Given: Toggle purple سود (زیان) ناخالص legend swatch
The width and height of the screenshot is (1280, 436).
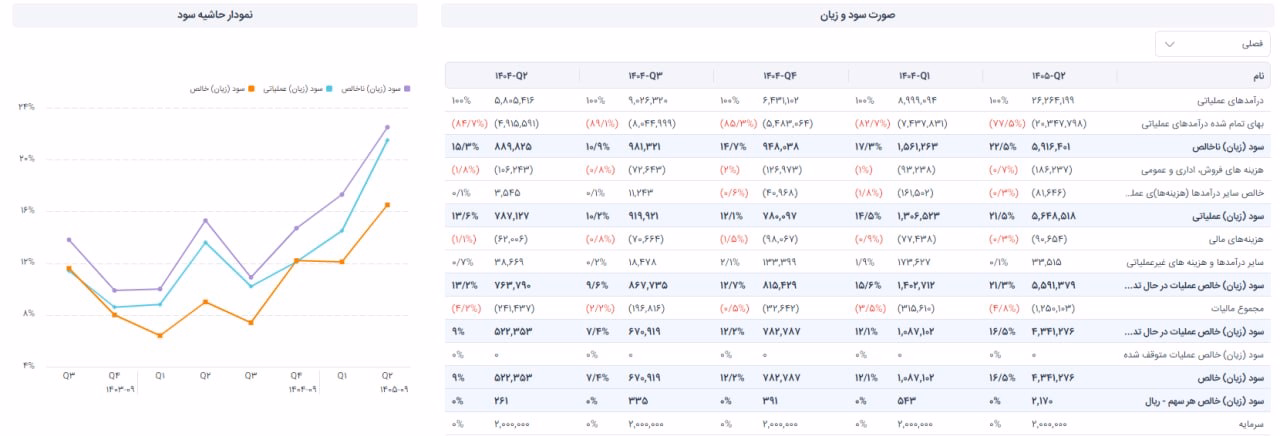Looking at the screenshot, I should tap(407, 89).
